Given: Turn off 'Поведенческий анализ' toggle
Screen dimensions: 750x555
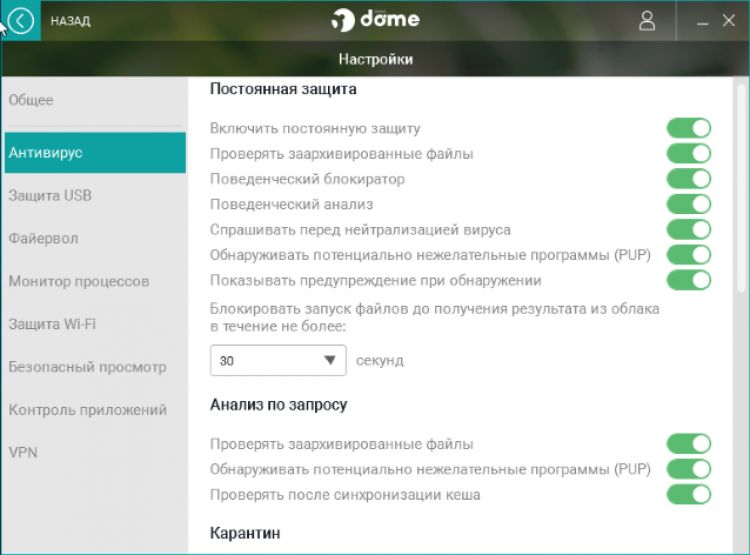Looking at the screenshot, I should (x=689, y=204).
